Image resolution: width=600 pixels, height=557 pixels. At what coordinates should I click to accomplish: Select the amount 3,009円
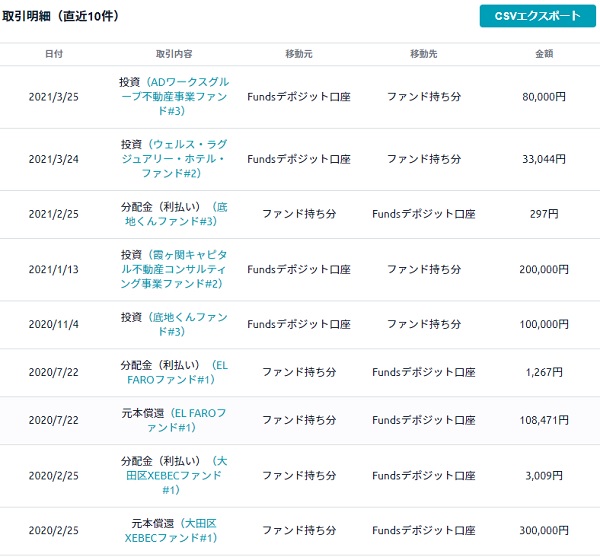pyautogui.click(x=544, y=476)
